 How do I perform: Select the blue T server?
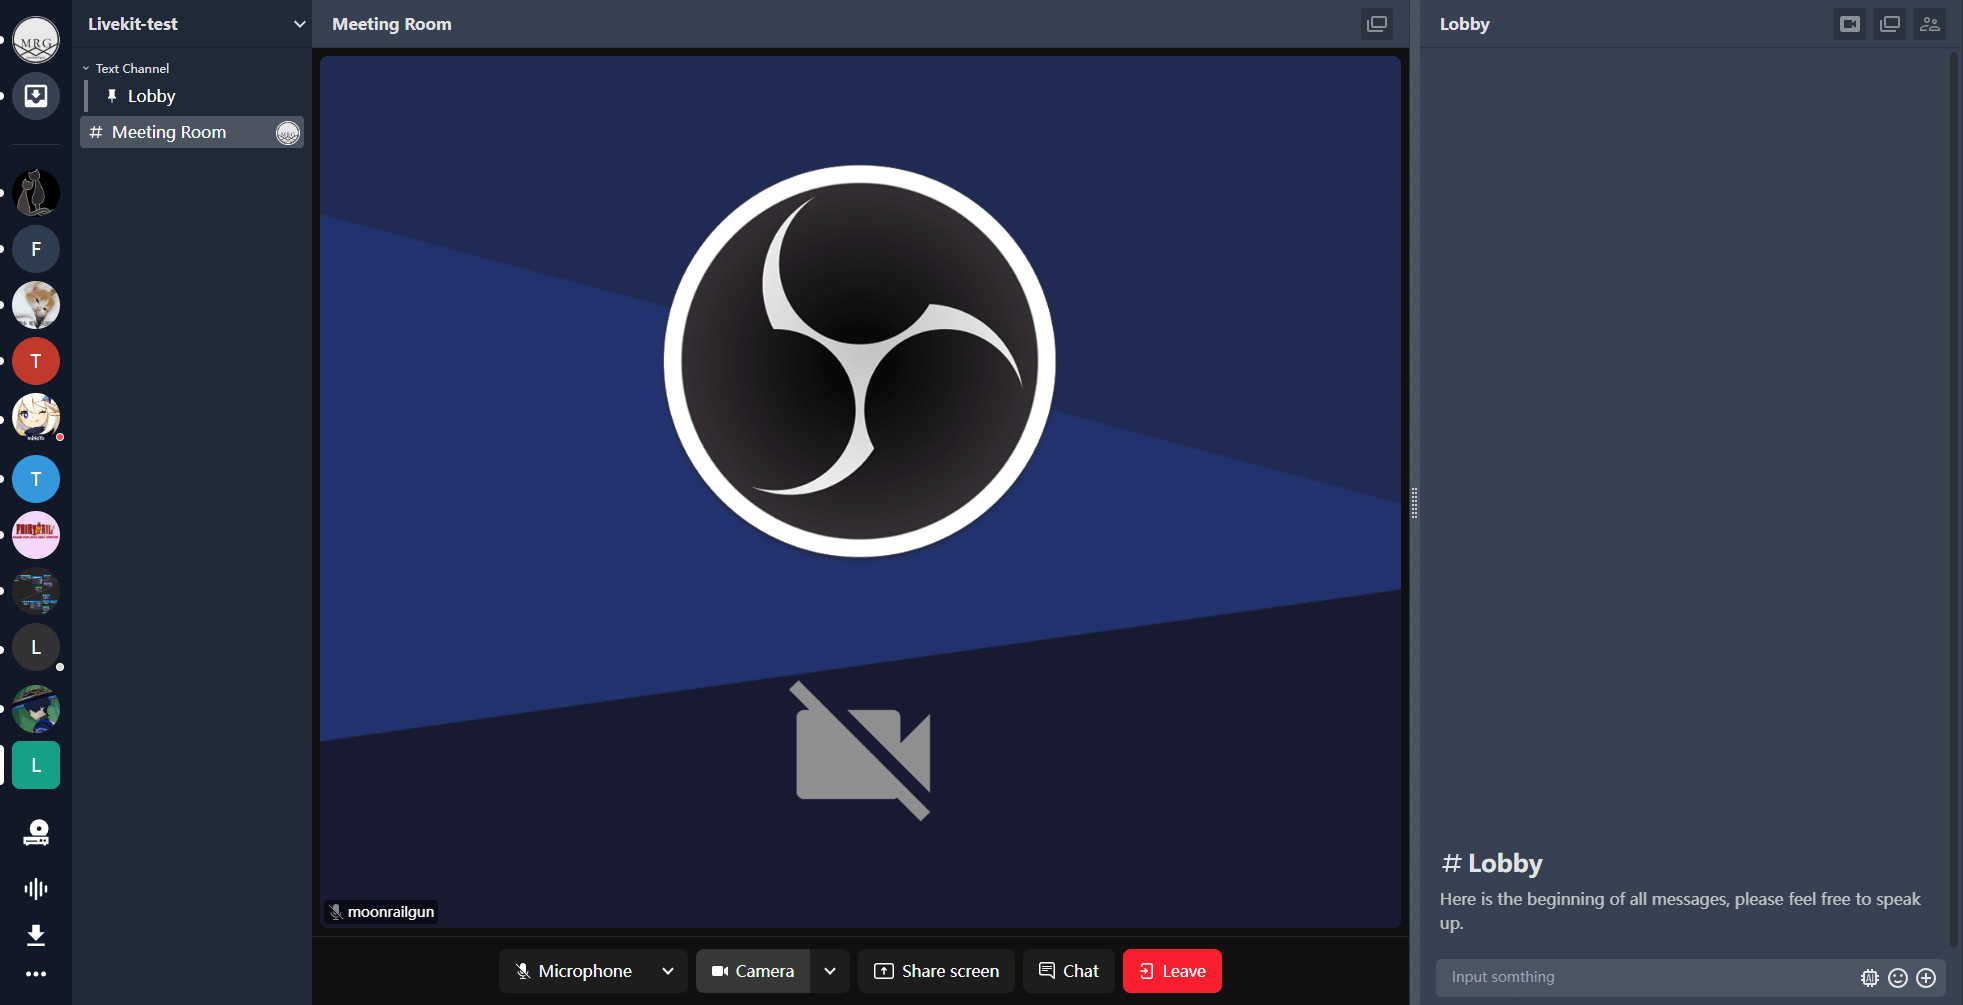[36, 479]
